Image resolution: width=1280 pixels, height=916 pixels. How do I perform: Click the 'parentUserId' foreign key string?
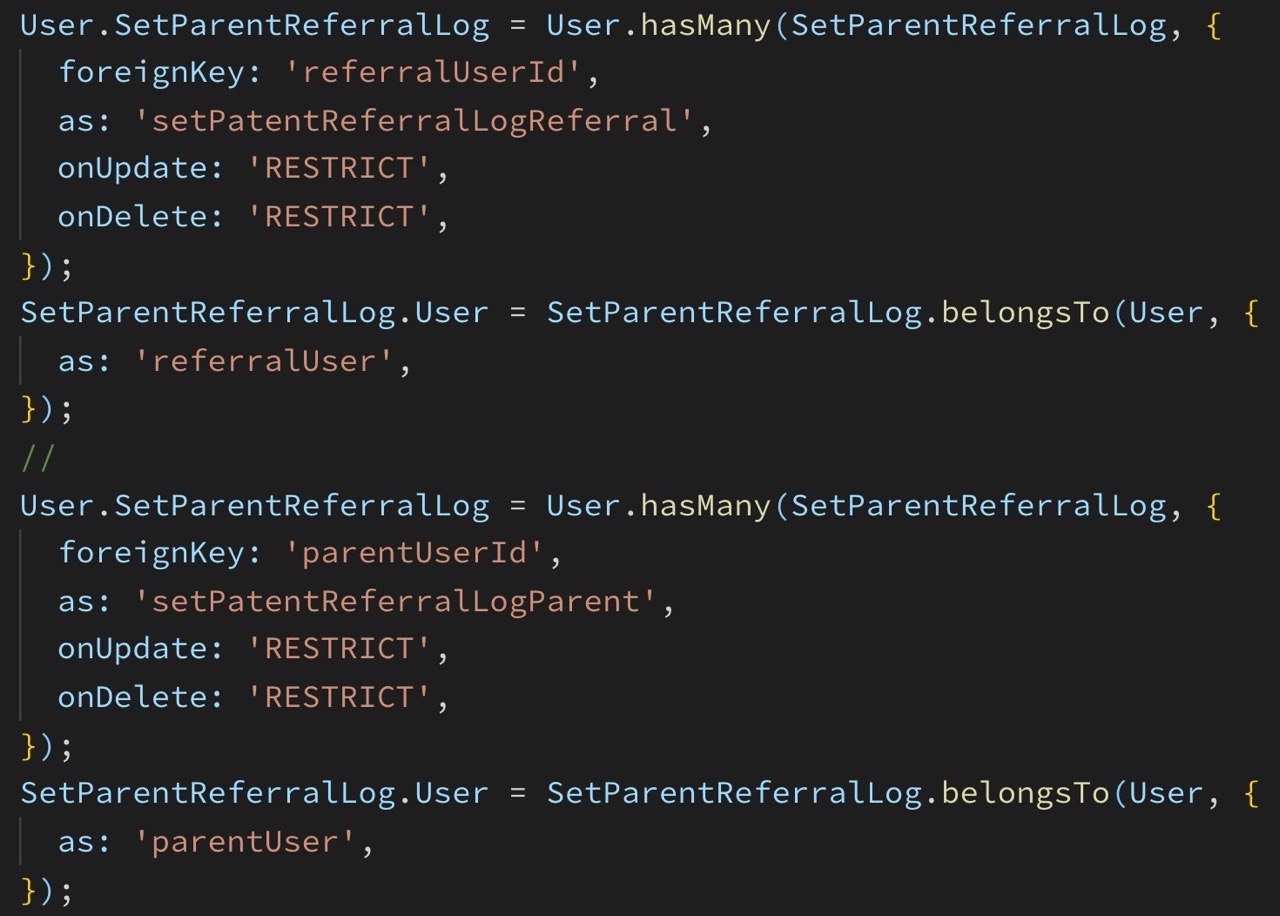coord(412,552)
